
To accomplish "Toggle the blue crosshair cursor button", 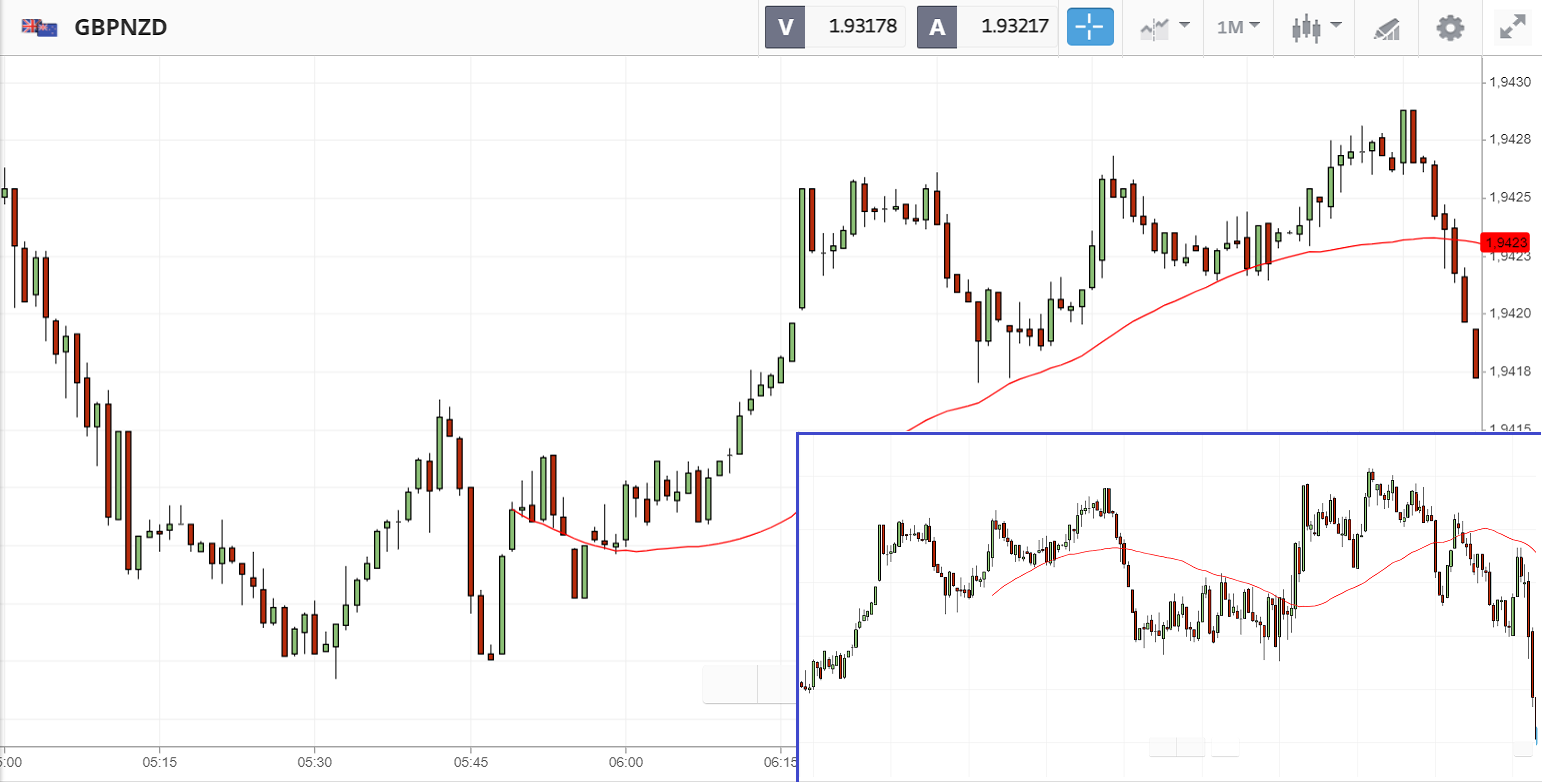I will point(1091,27).
